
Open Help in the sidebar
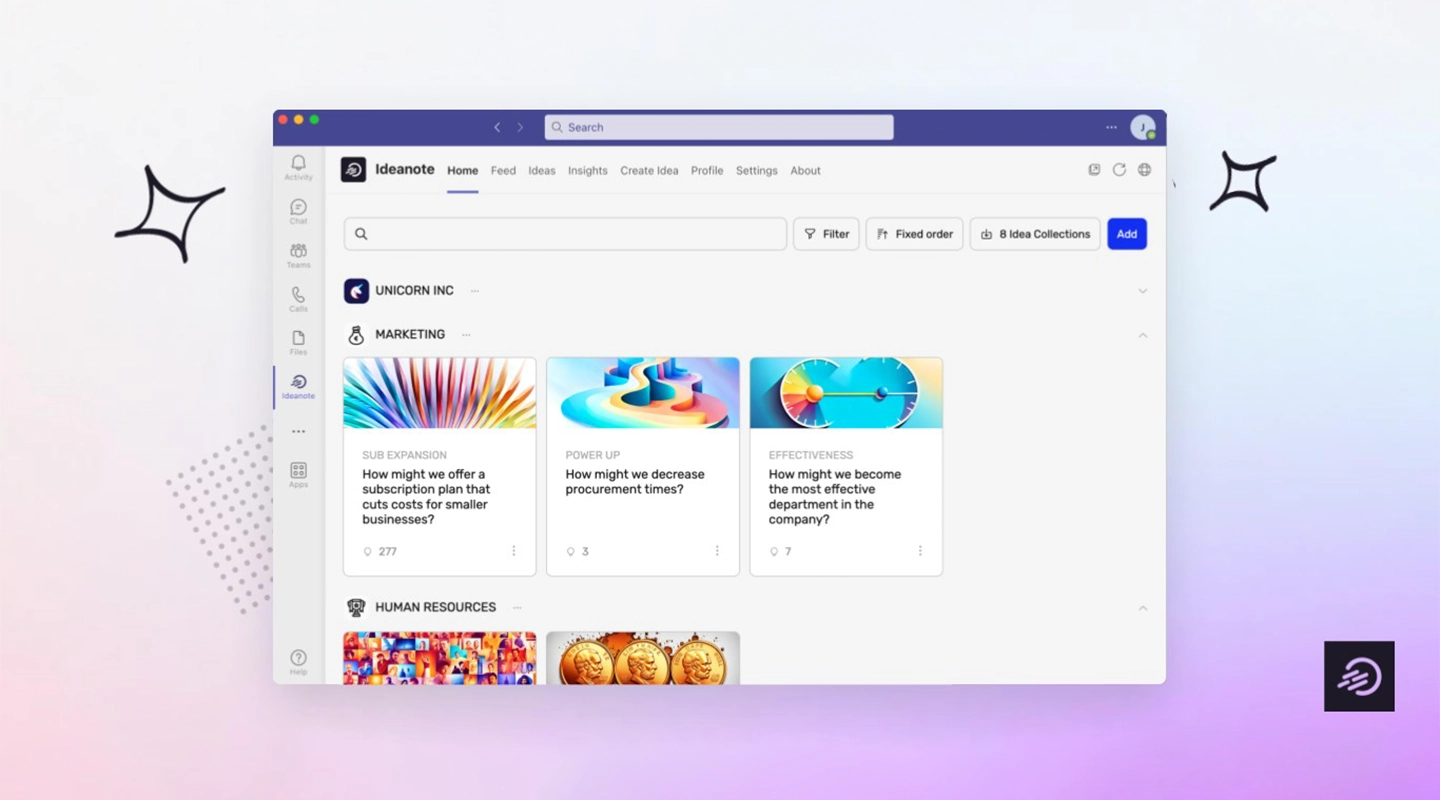tap(298, 662)
